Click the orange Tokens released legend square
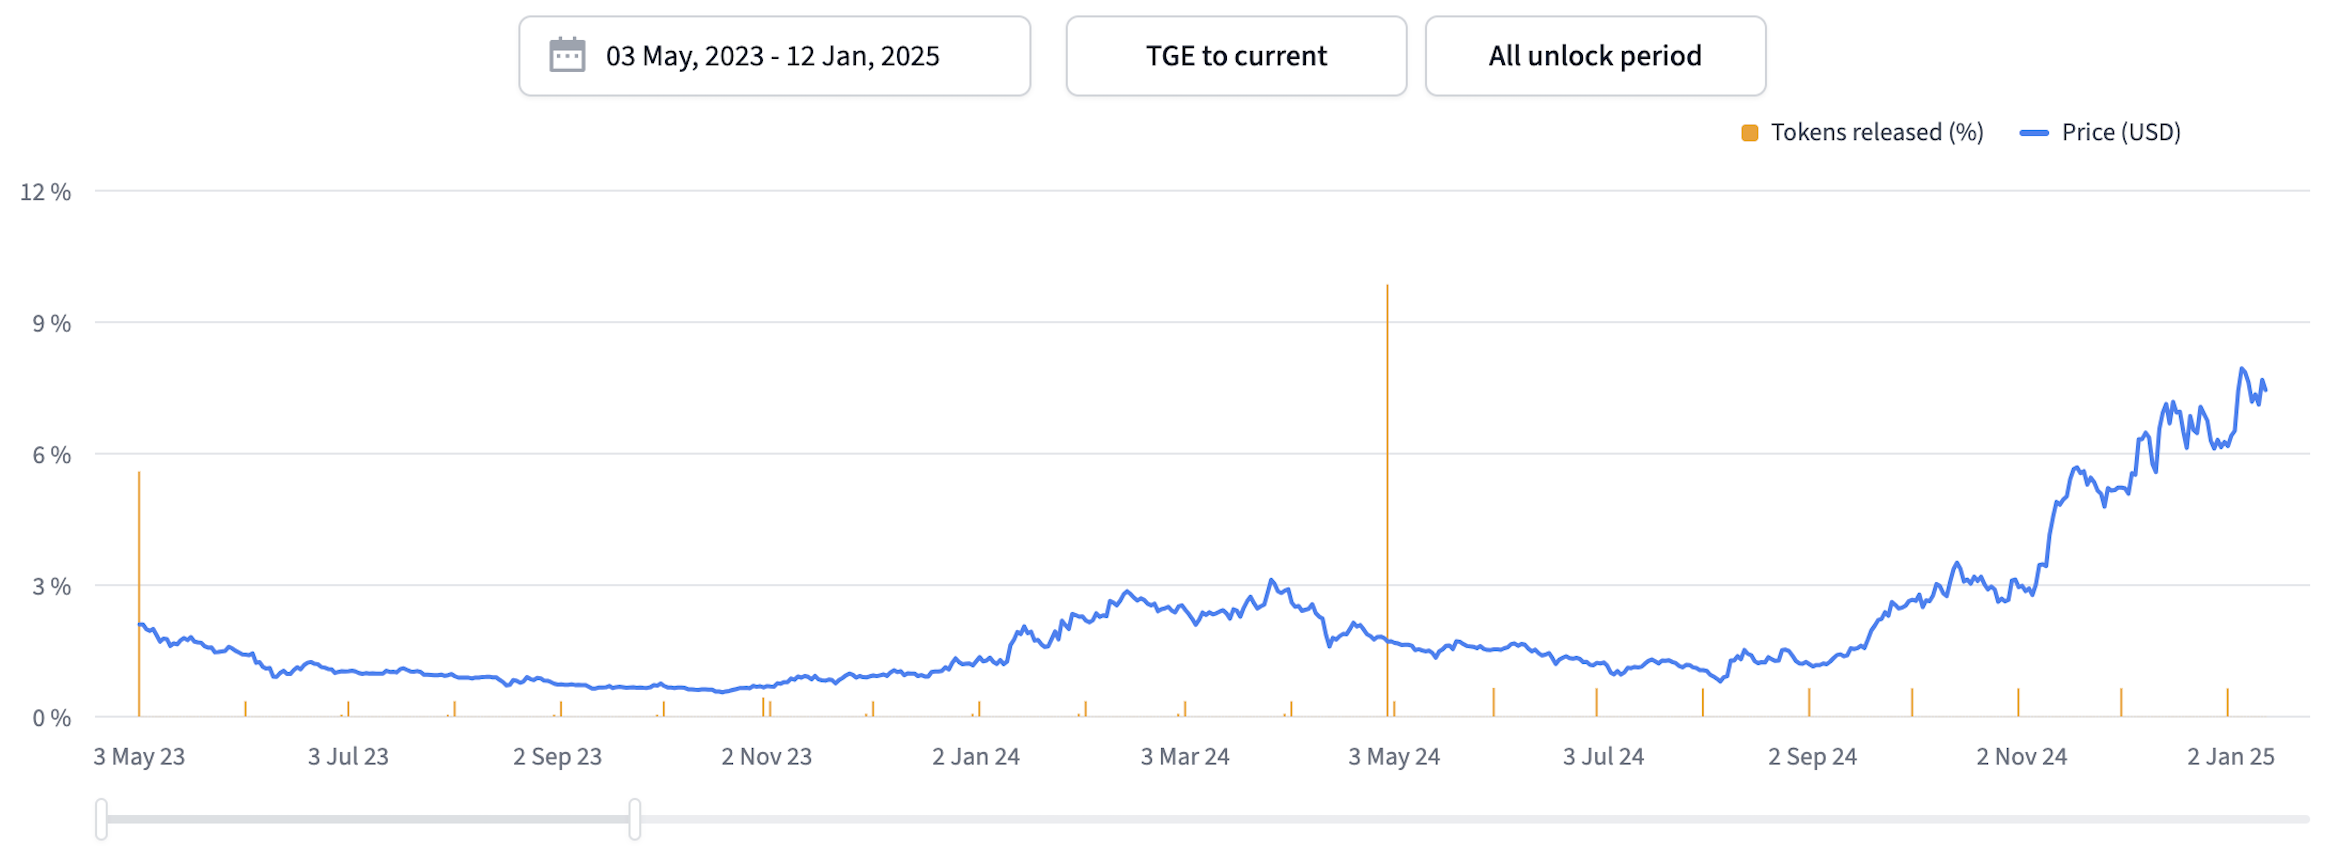The width and height of the screenshot is (2342, 854). click(1748, 131)
